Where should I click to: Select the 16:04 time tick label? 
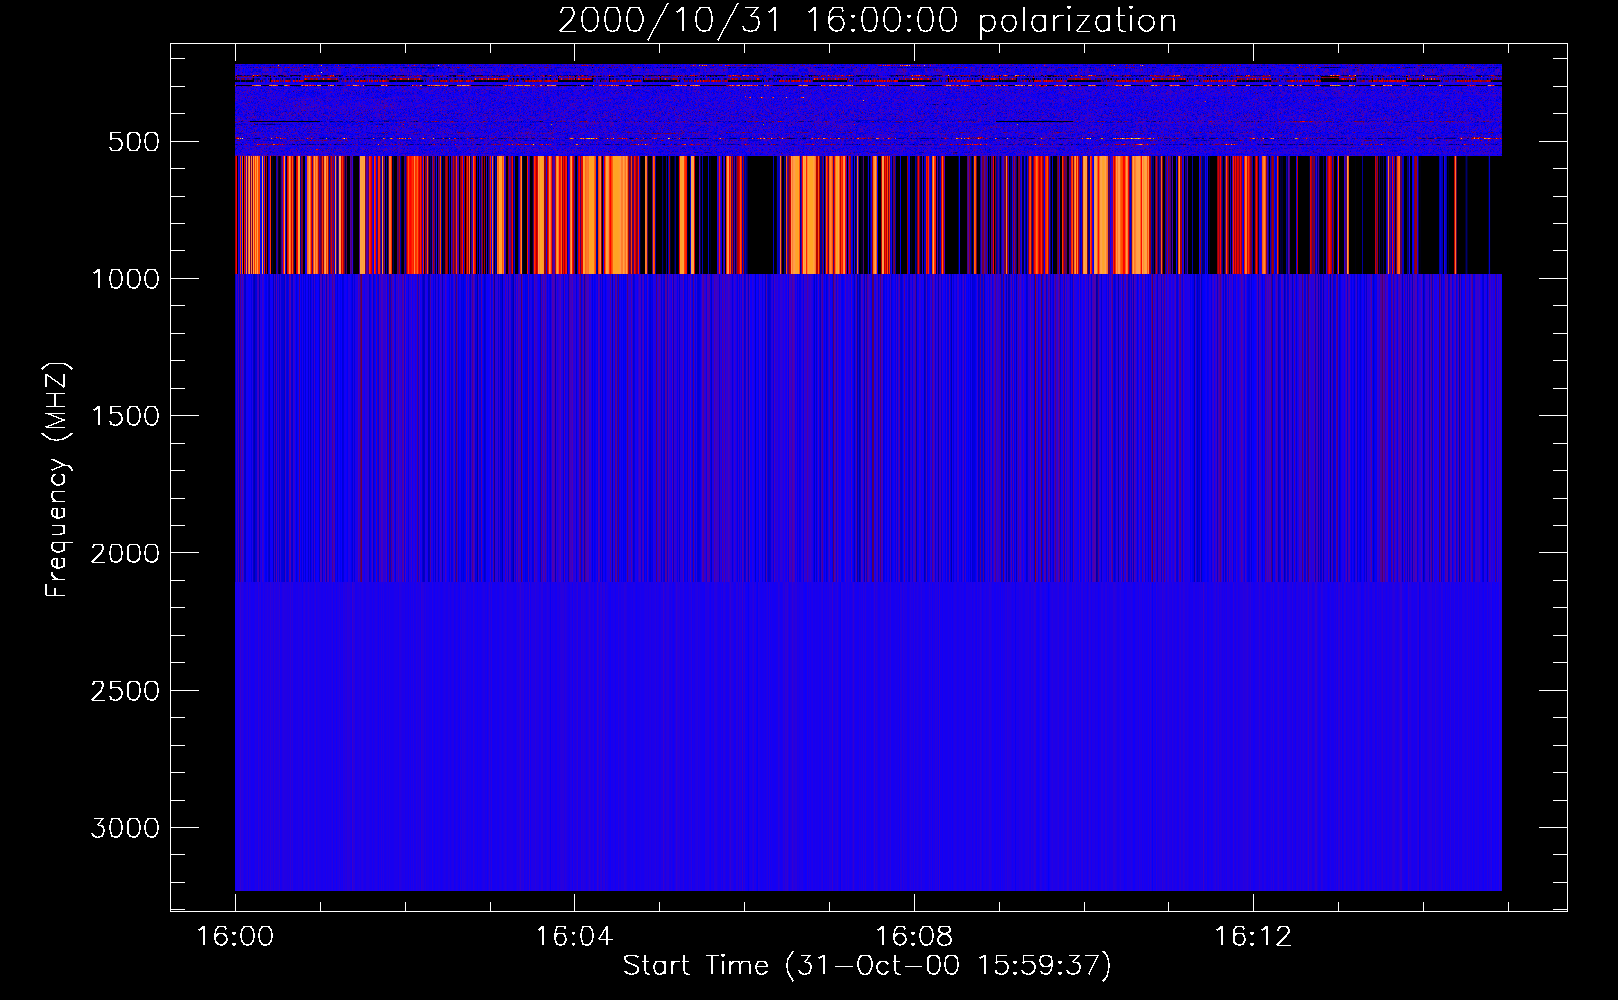coord(574,937)
